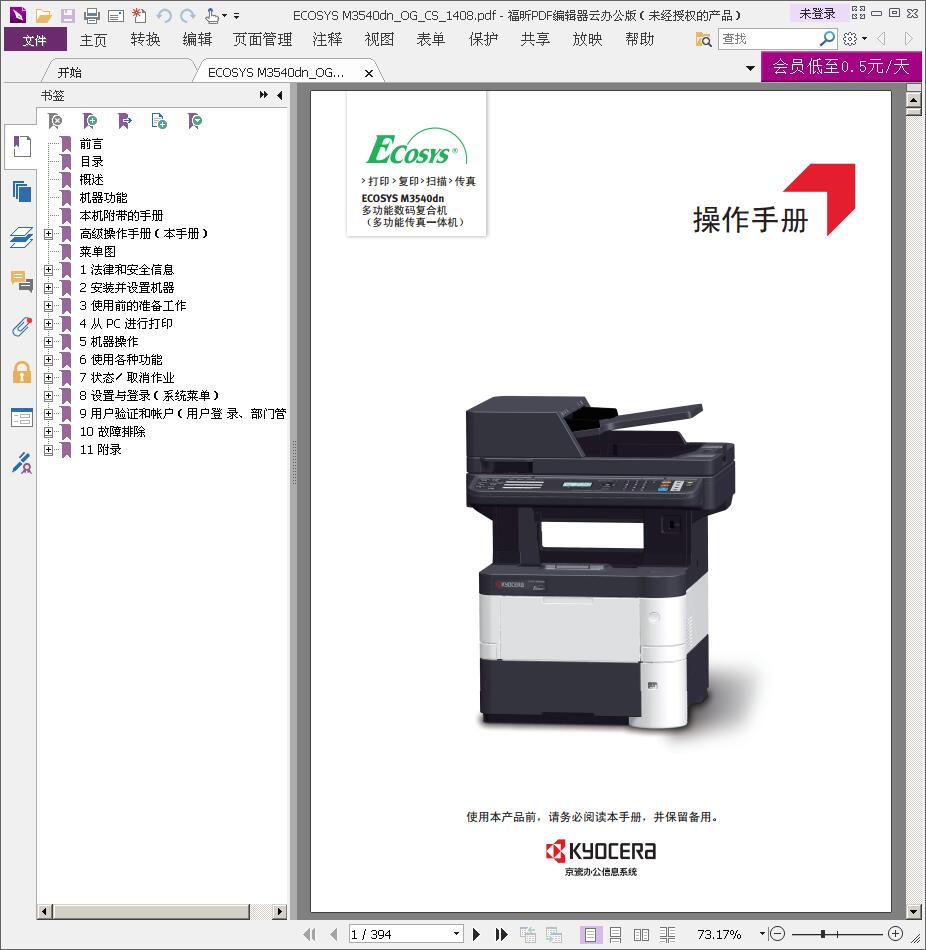926x950 pixels.
Task: Collapse the bookmarks panel arrow
Action: point(279,95)
